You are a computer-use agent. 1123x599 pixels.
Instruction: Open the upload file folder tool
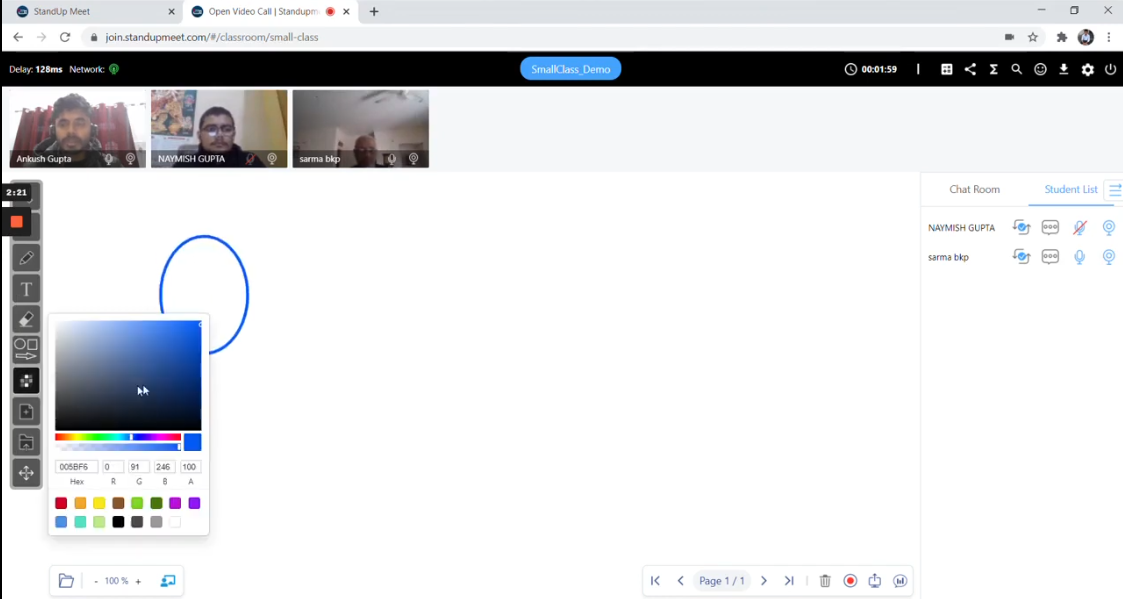click(x=26, y=442)
